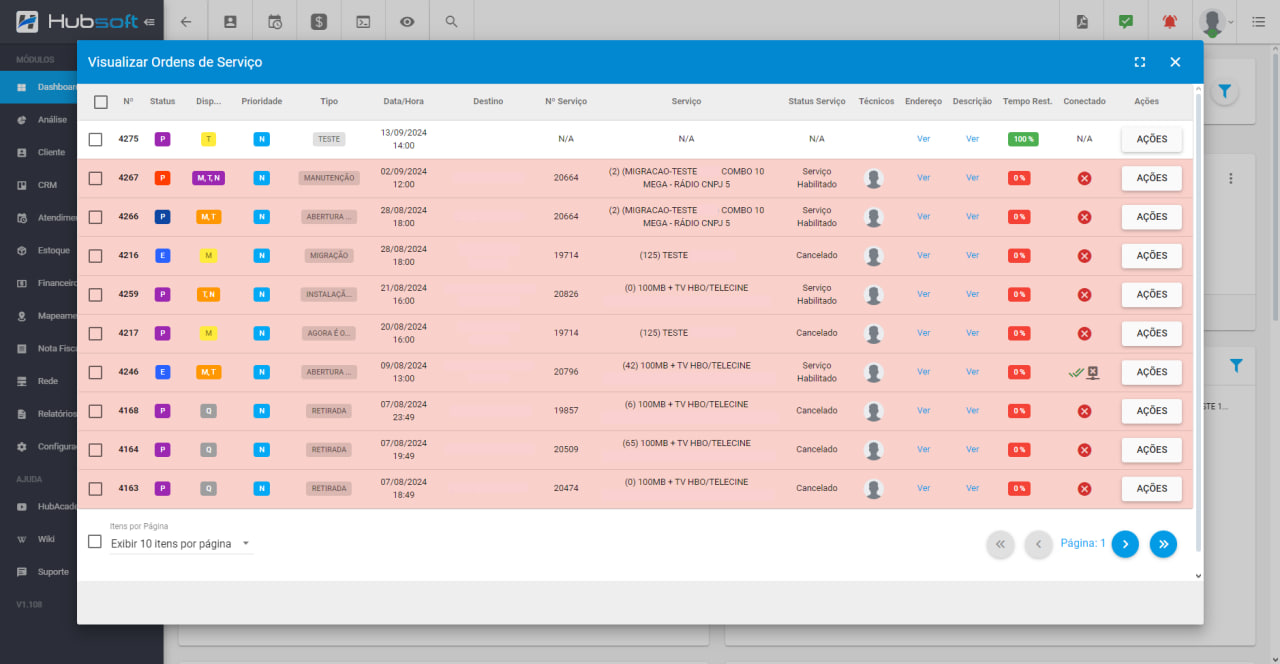
Task: Click the connection status icons for order 4246
Action: [x=1084, y=372]
